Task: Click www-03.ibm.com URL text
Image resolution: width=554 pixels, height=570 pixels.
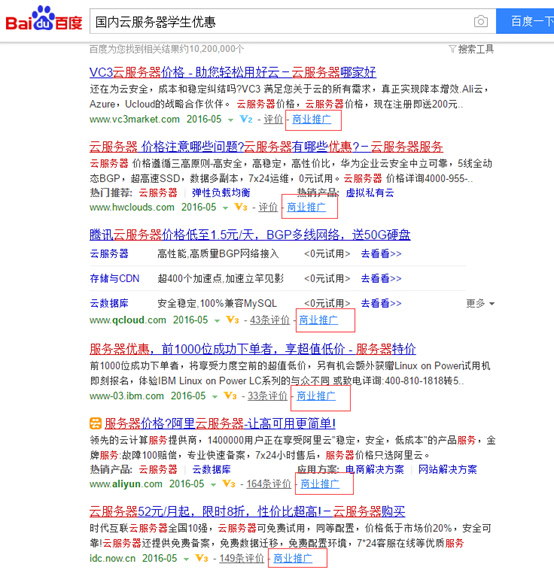Action: [x=127, y=396]
